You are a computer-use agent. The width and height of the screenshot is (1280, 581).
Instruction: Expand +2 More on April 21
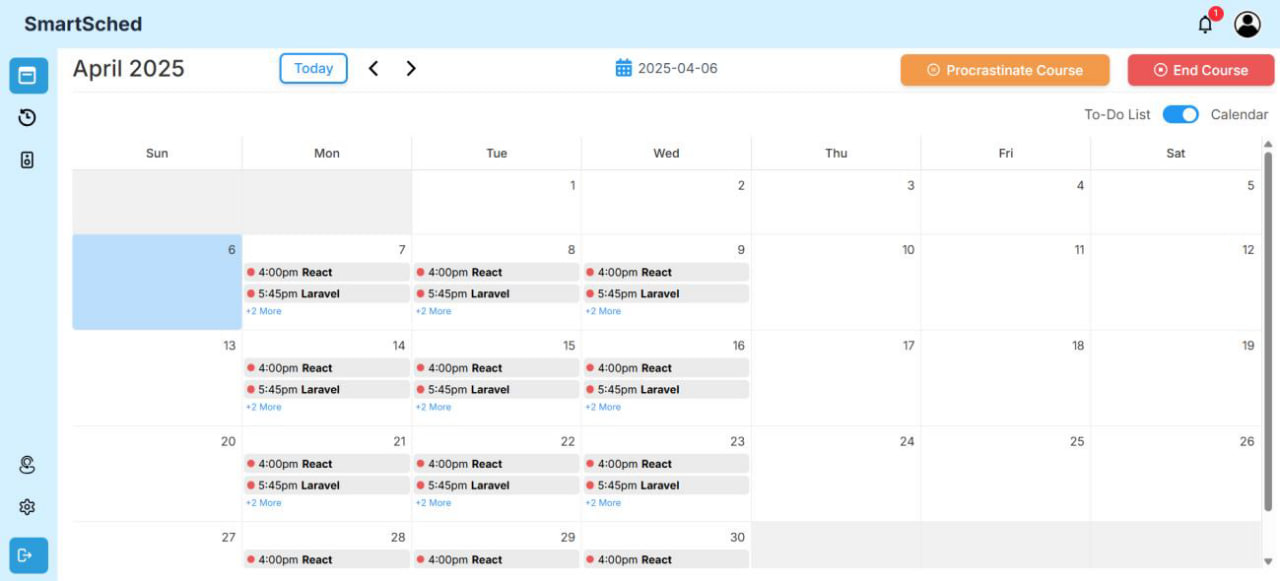pyautogui.click(x=264, y=503)
